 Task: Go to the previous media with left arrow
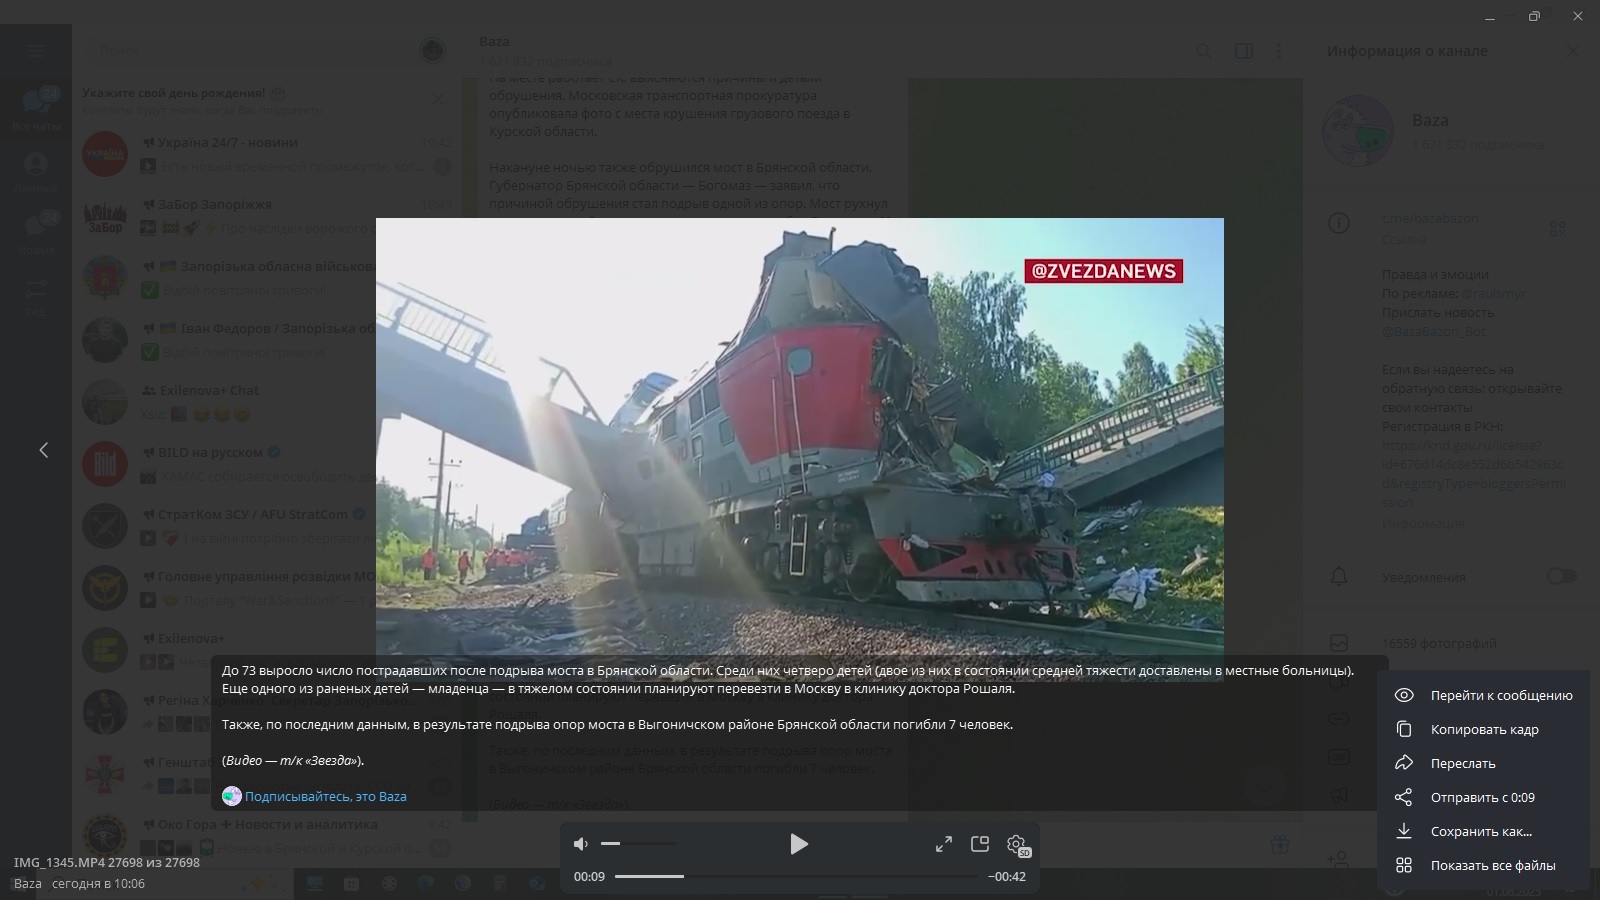click(43, 450)
